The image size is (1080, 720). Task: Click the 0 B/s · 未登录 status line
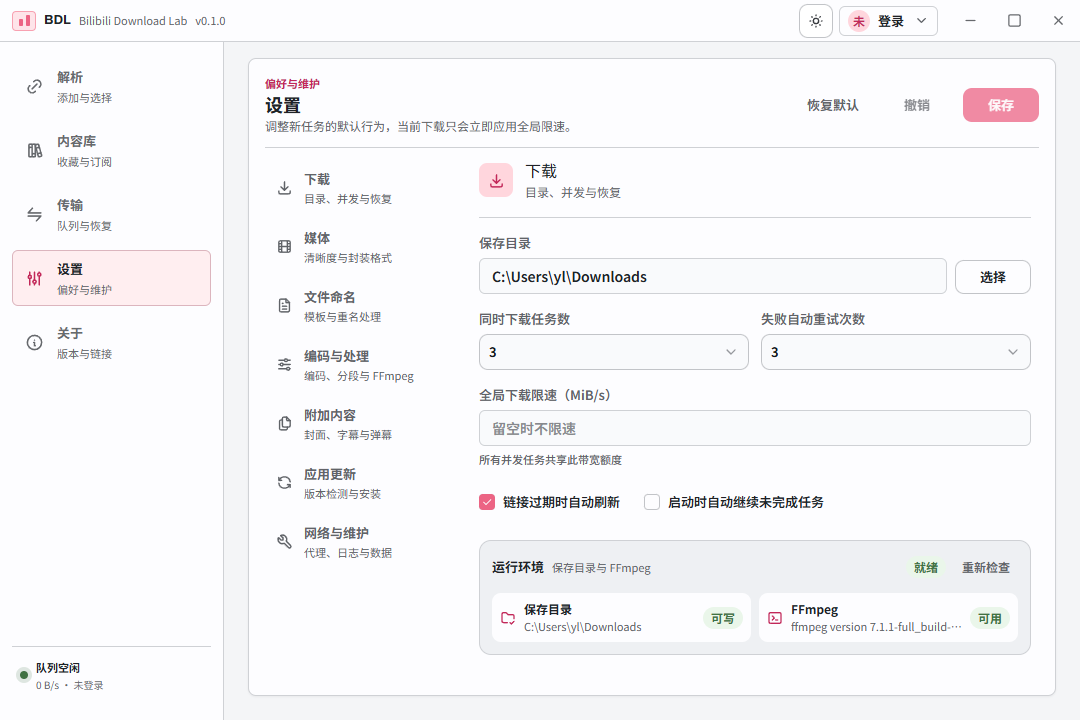coord(70,686)
